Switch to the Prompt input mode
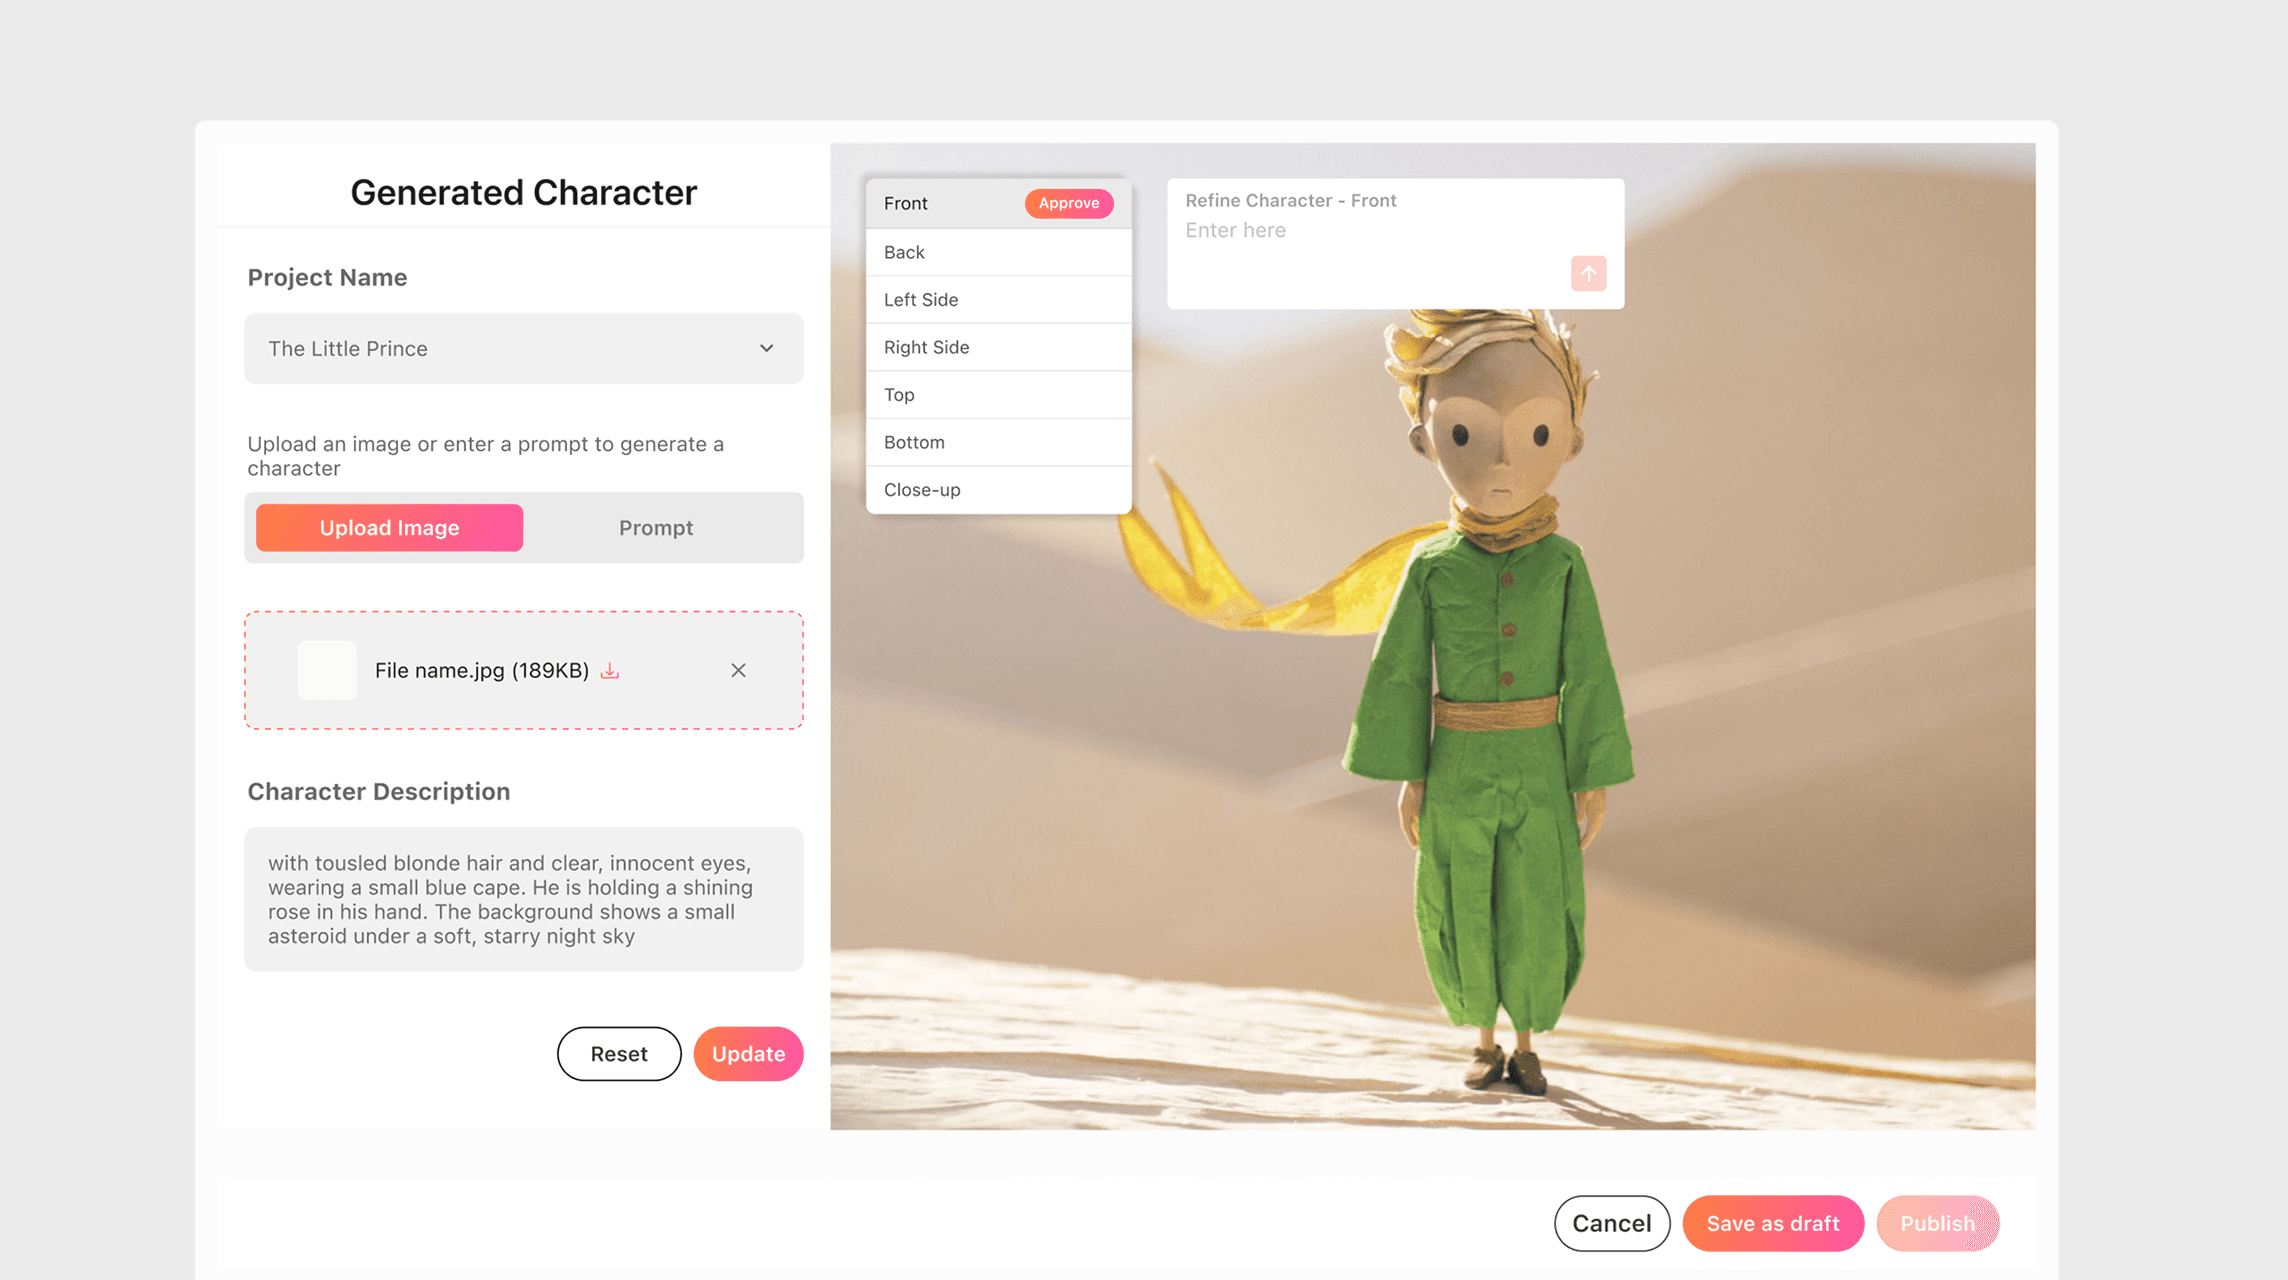Viewport: 2288px width, 1280px height. pyautogui.click(x=656, y=528)
